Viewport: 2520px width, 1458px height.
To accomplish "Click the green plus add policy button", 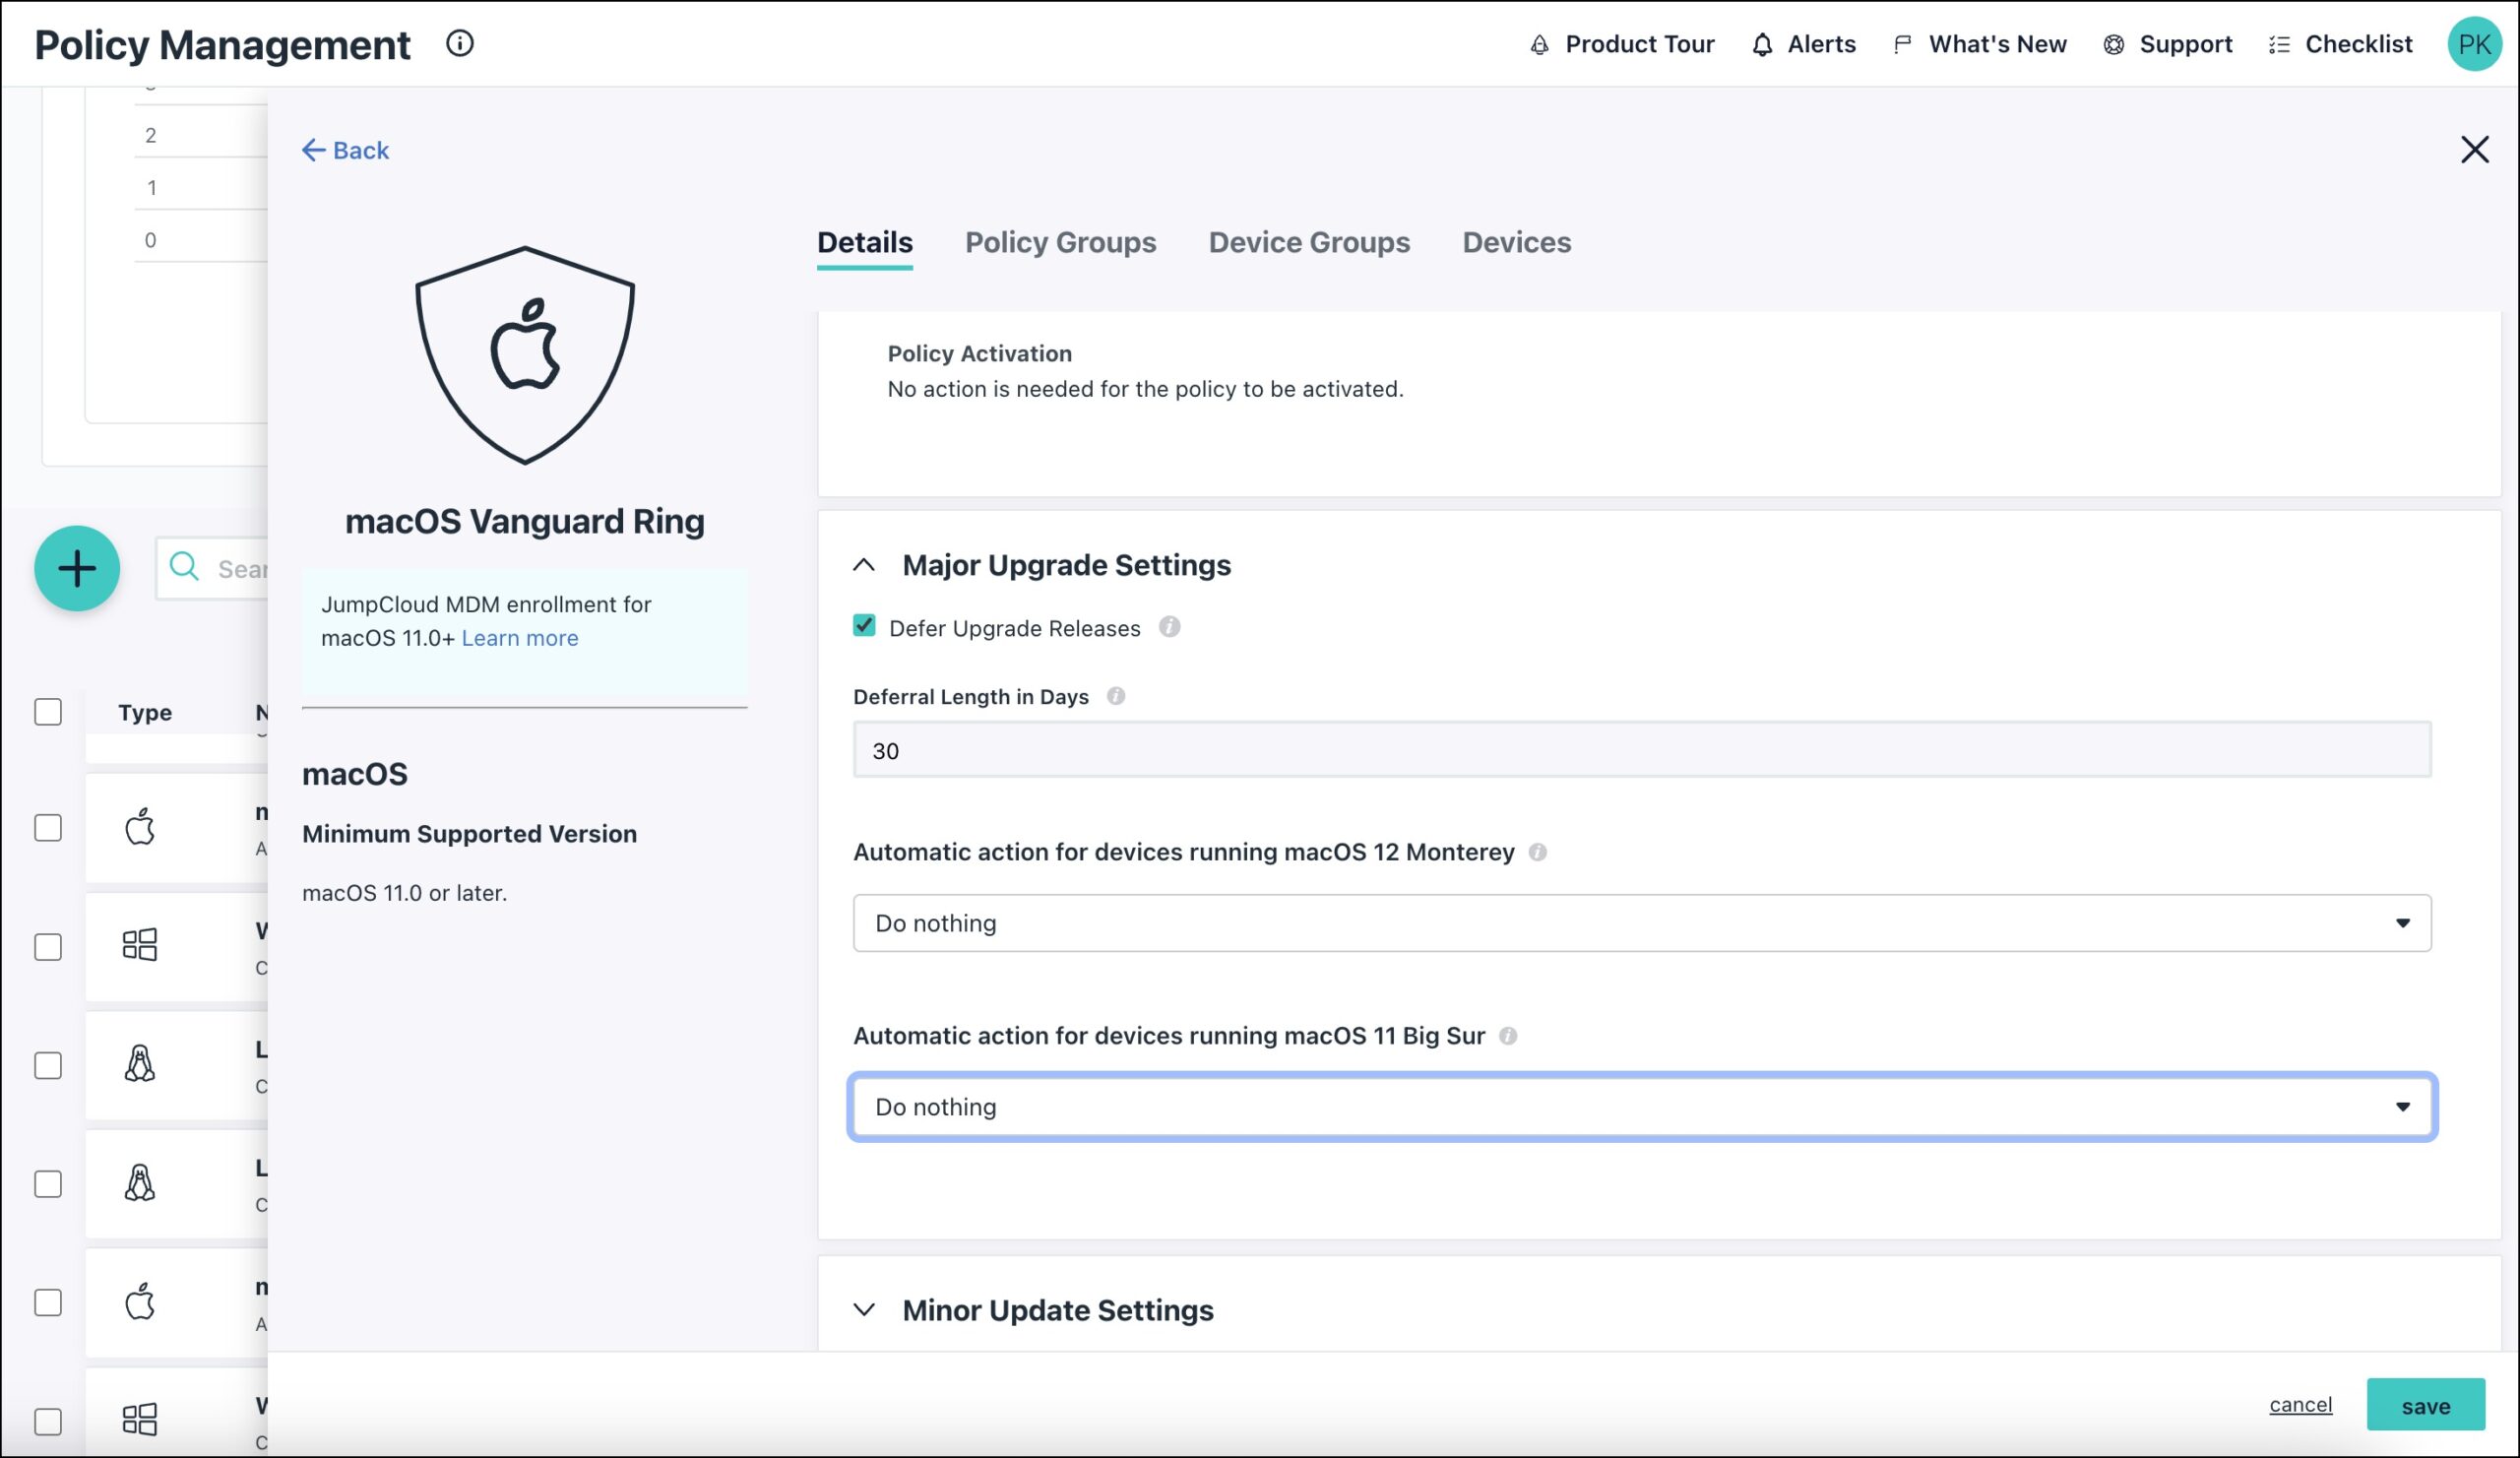I will pyautogui.click(x=77, y=568).
